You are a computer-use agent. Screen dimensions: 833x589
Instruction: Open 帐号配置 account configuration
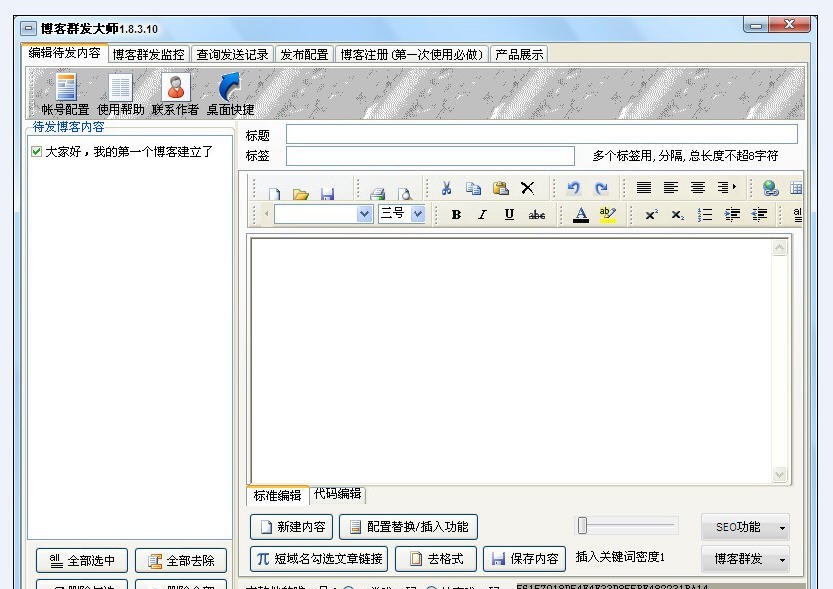[x=65, y=95]
